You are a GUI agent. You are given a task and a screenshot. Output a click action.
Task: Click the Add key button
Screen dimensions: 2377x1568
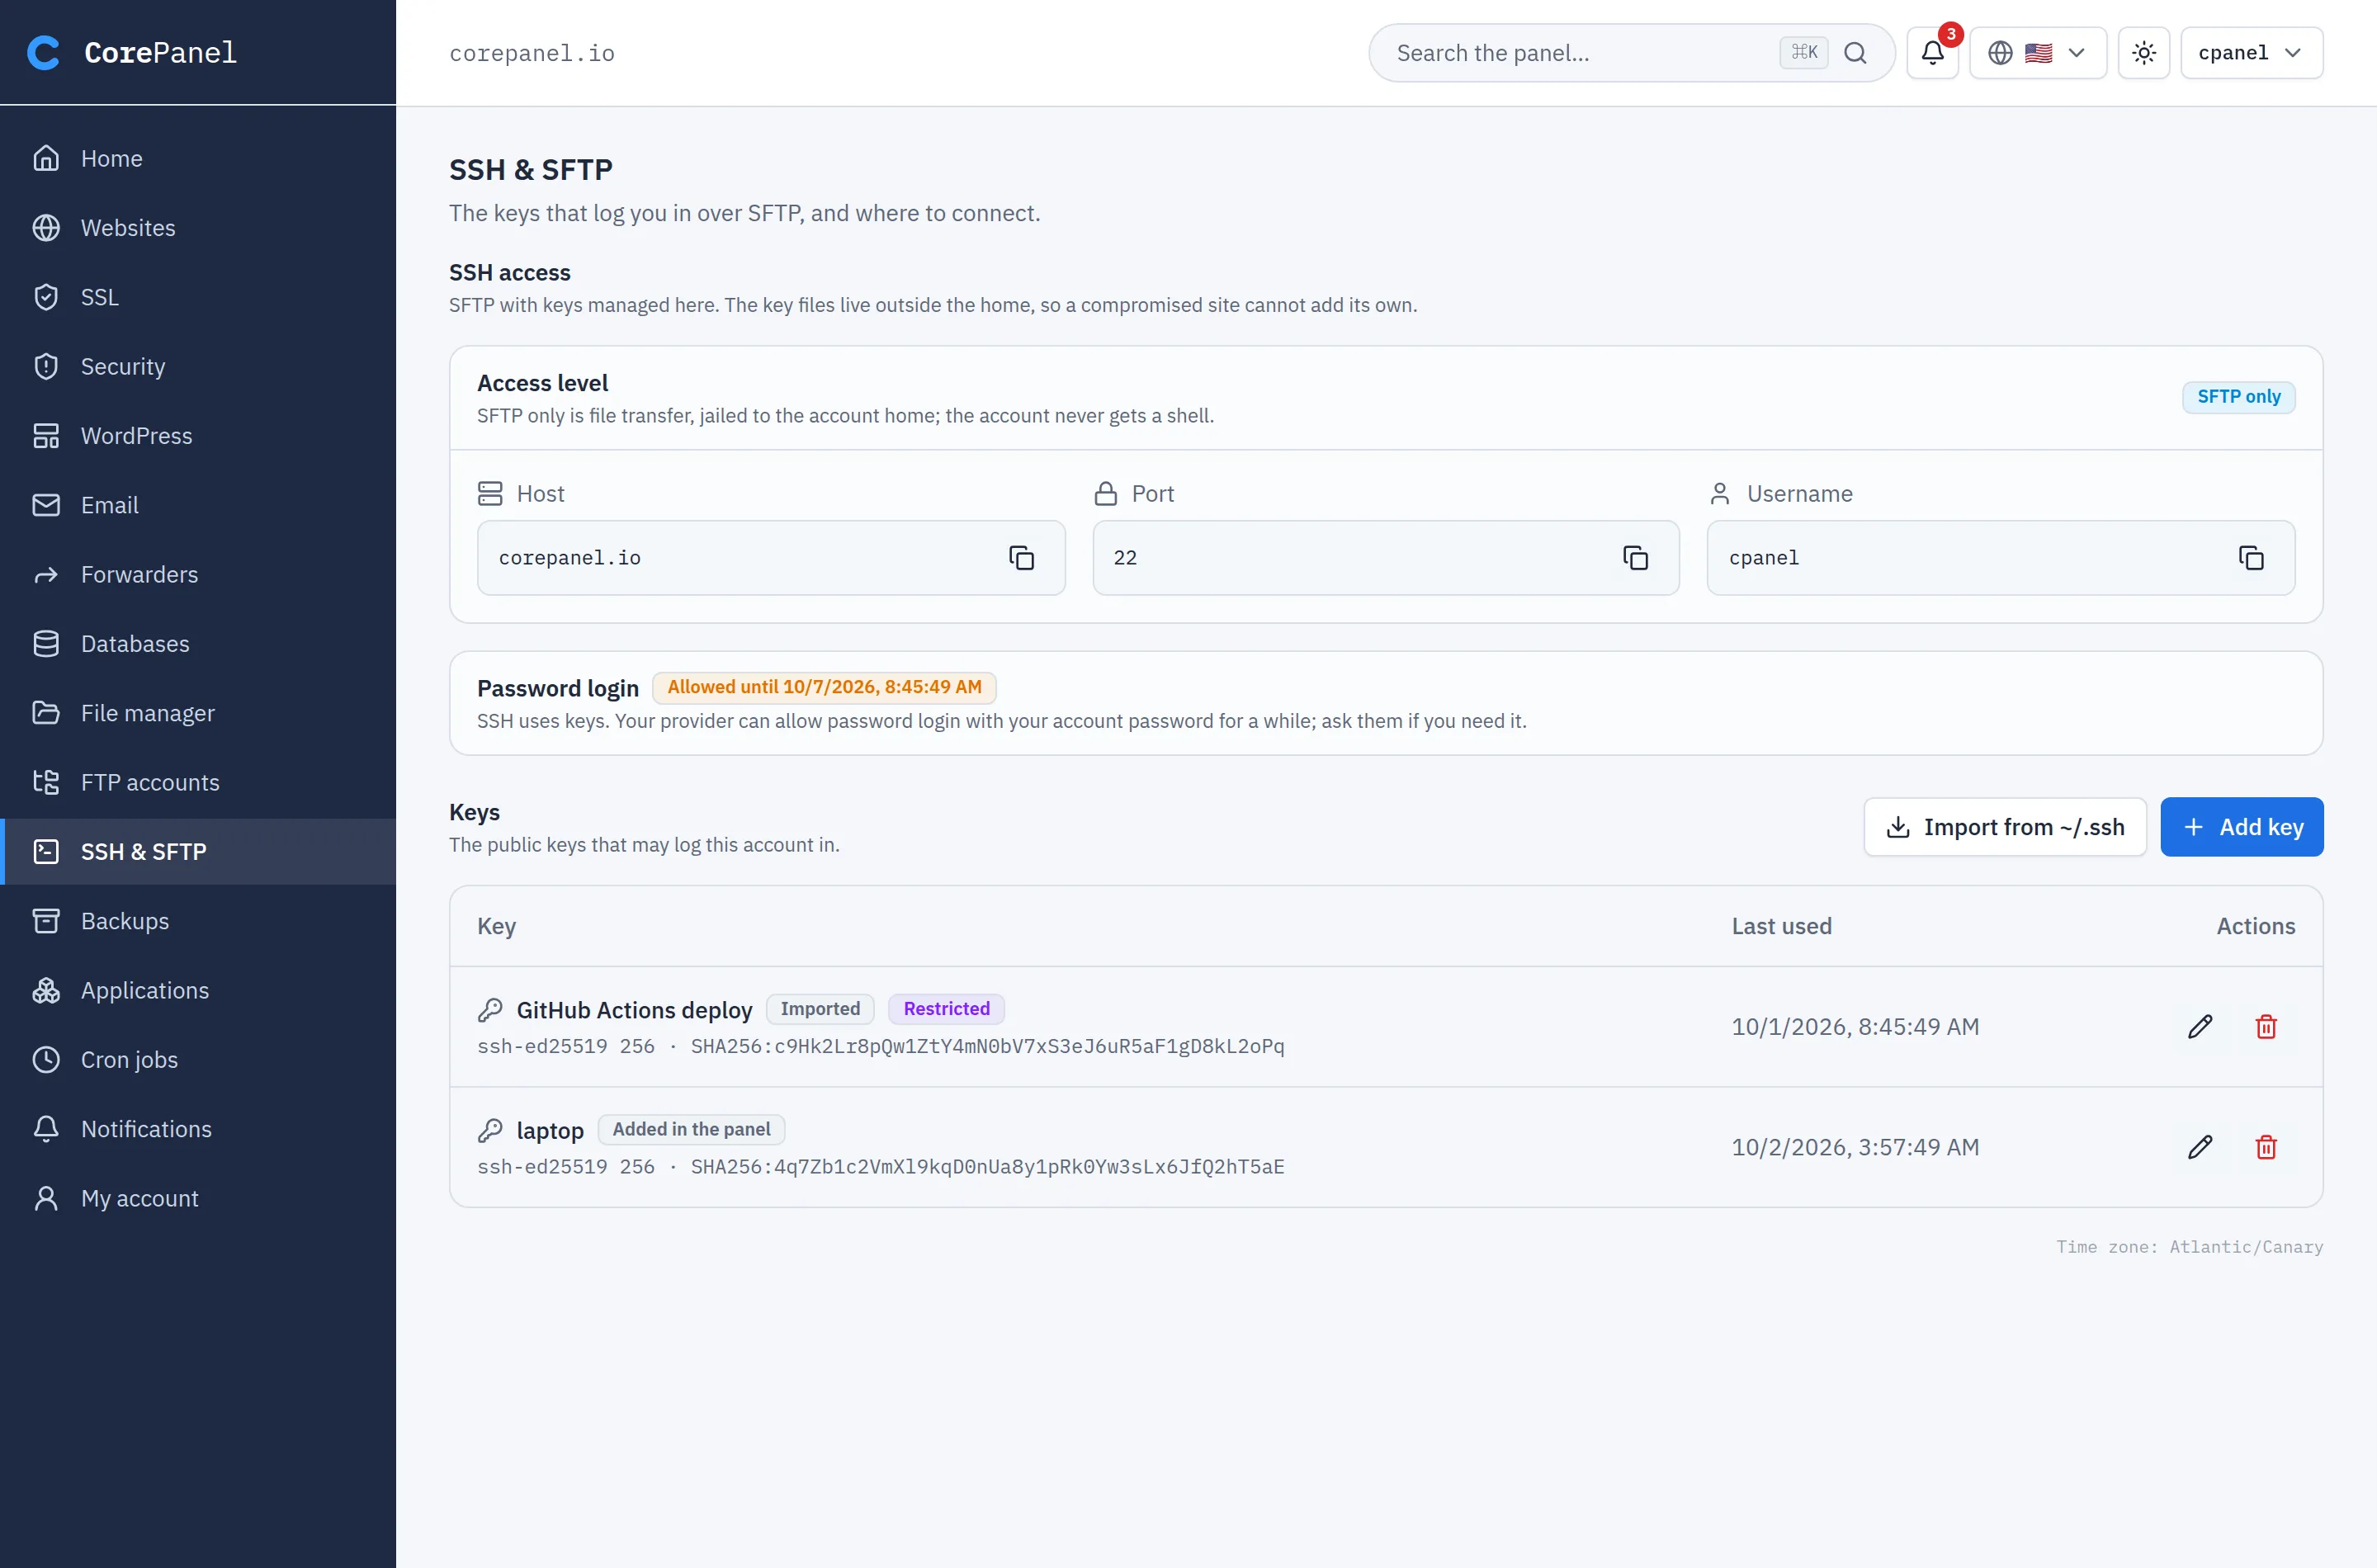[x=2241, y=827]
